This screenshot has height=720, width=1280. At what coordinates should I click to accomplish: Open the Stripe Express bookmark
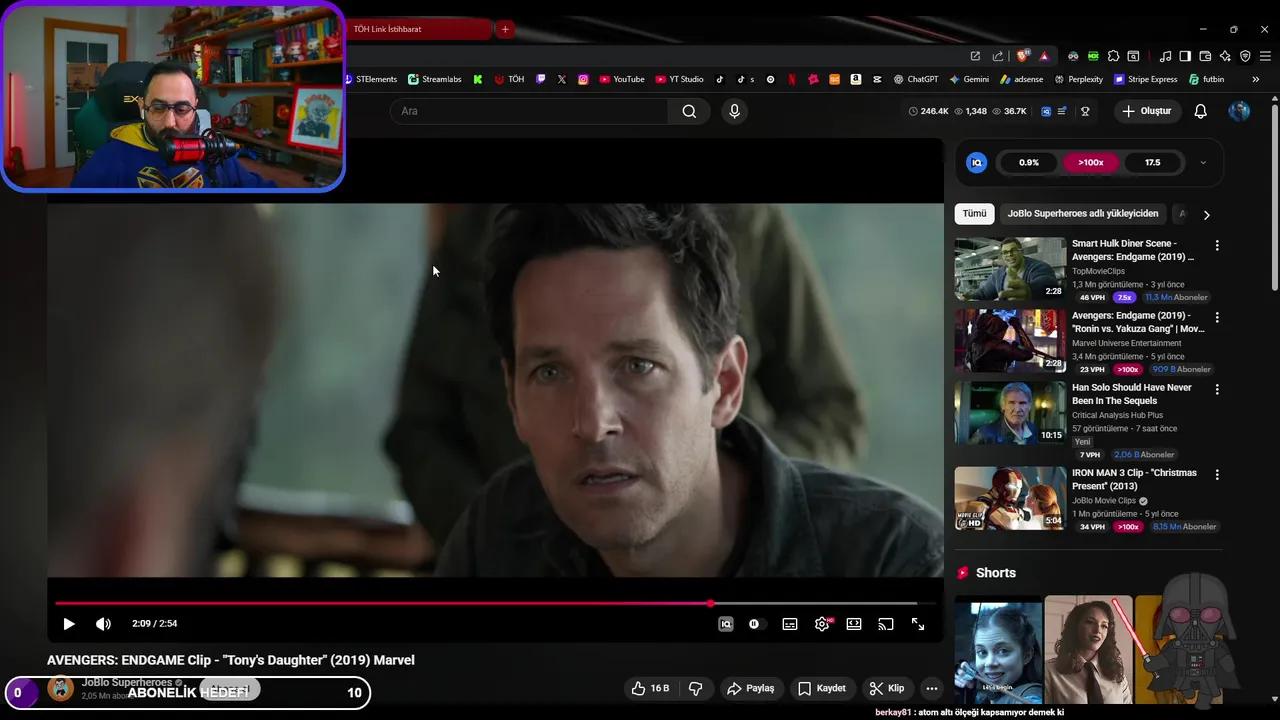pos(1145,79)
